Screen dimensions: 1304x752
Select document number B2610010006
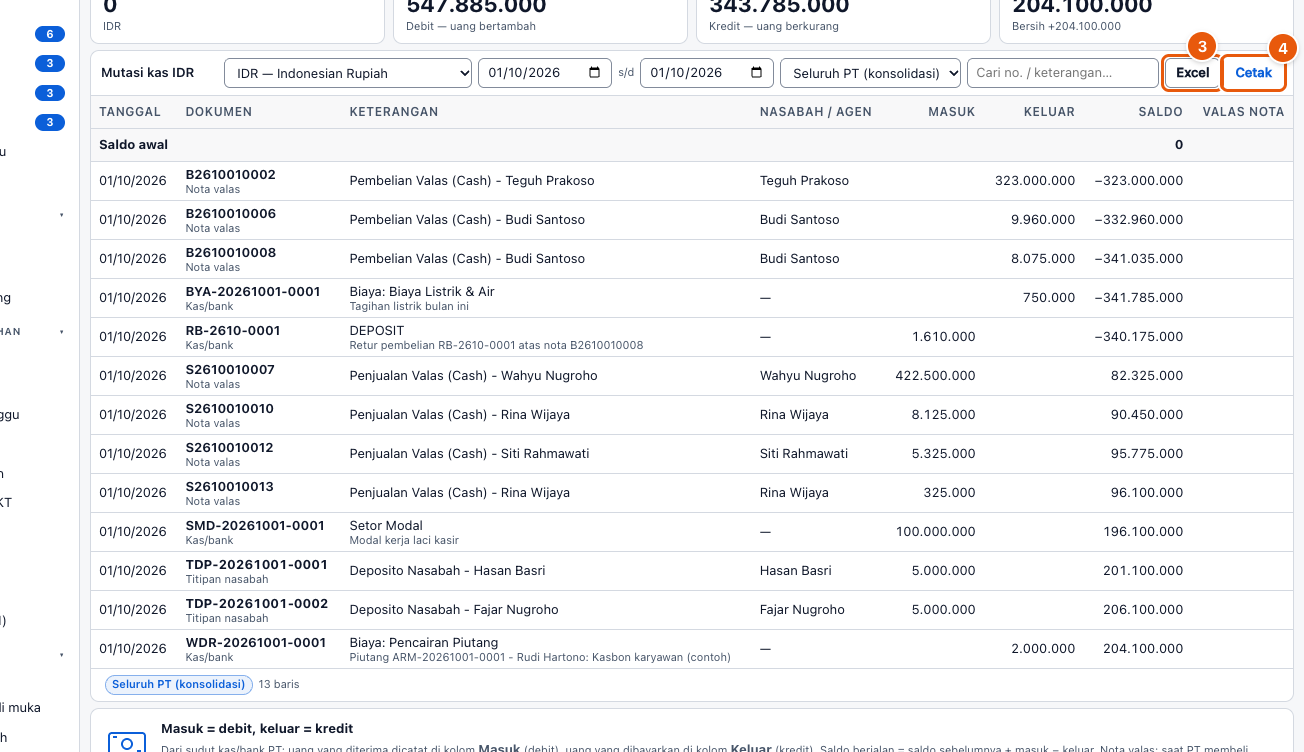tap(231, 214)
